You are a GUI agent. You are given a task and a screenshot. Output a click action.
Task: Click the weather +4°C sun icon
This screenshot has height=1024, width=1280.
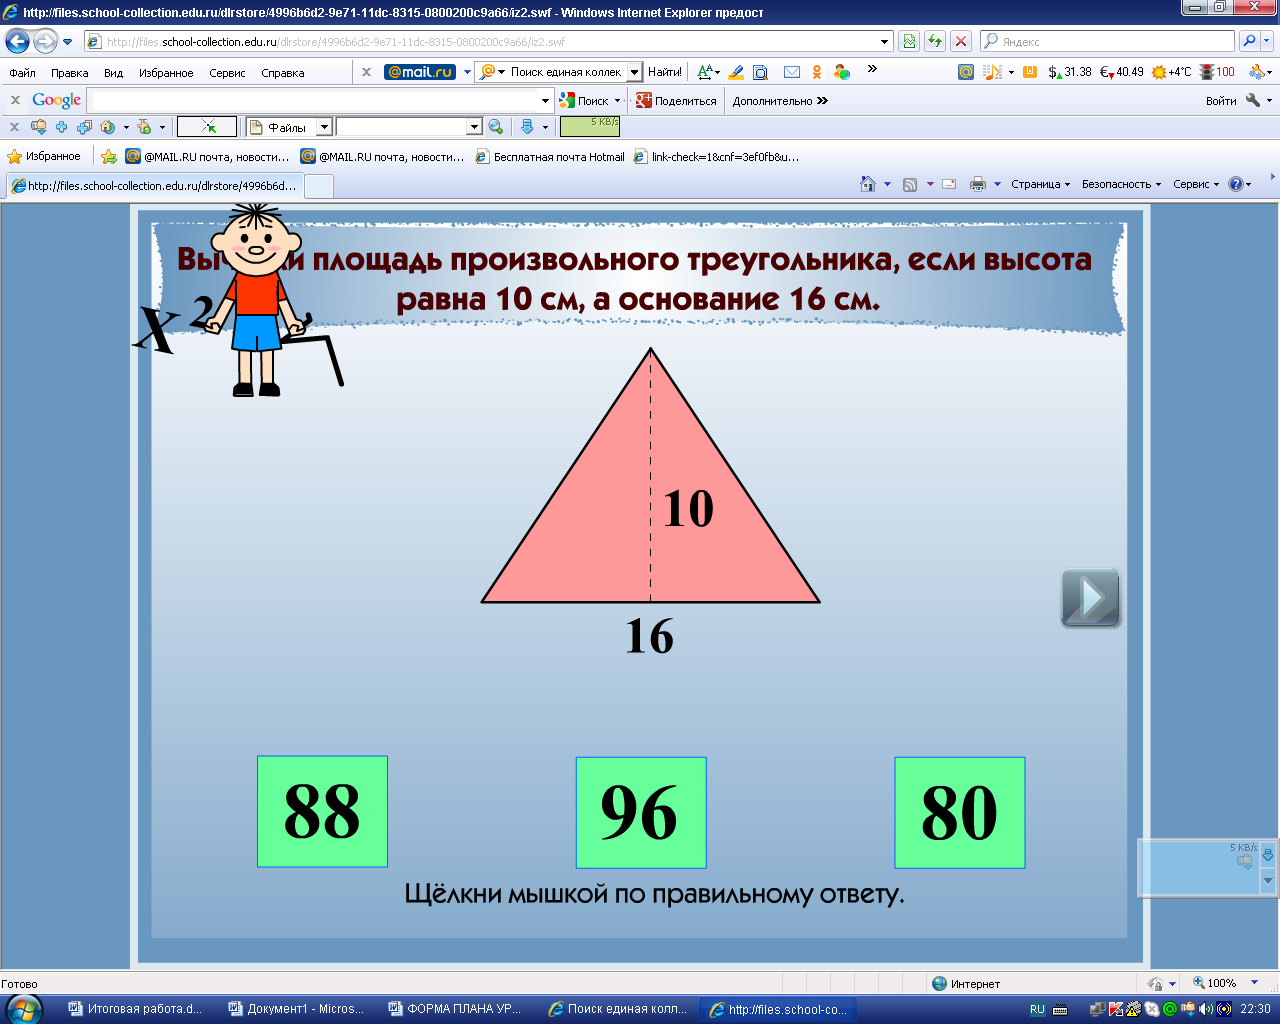click(x=1171, y=72)
